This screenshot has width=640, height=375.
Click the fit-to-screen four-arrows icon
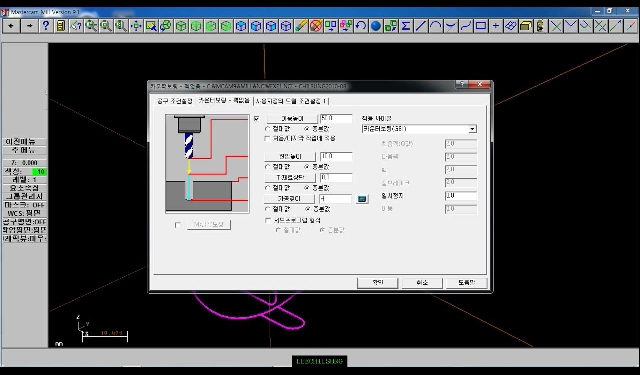136,26
